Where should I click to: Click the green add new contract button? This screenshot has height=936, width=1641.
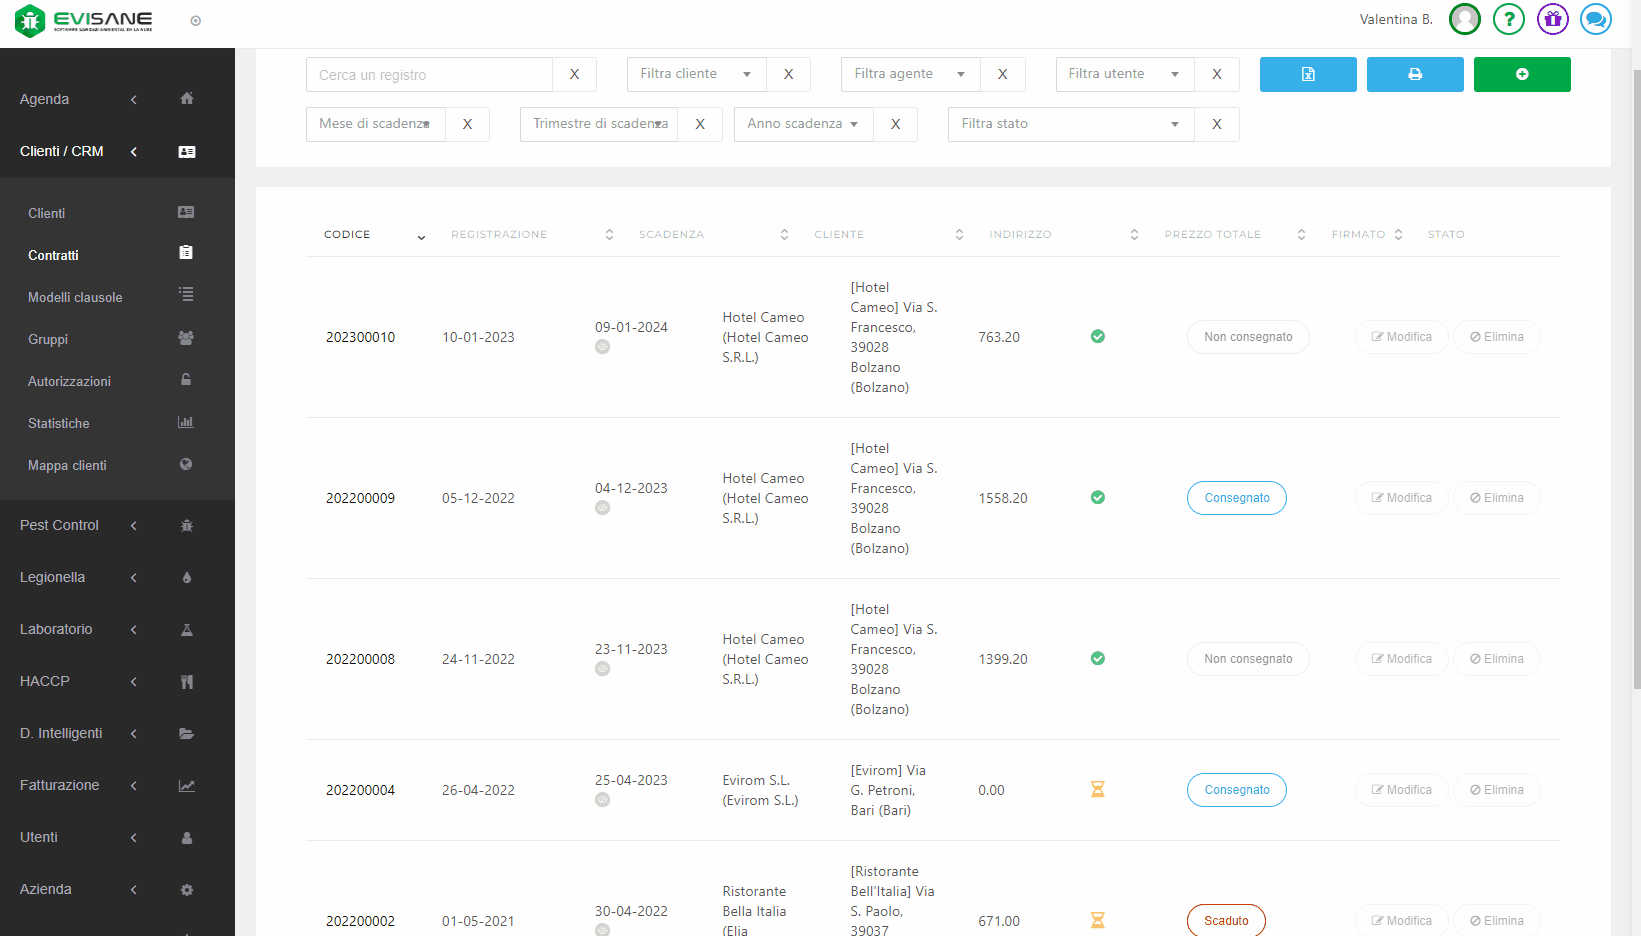(1521, 74)
